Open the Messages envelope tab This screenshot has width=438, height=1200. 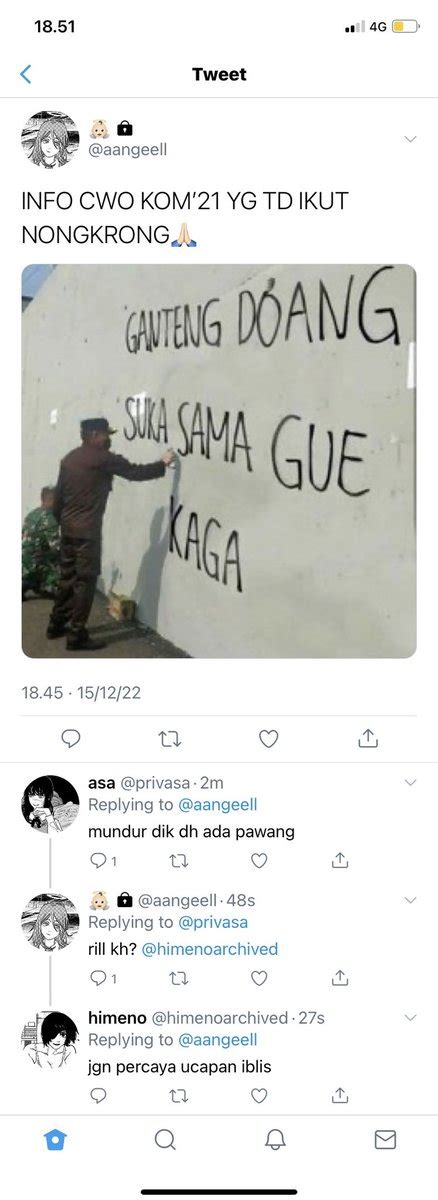pos(384,1140)
